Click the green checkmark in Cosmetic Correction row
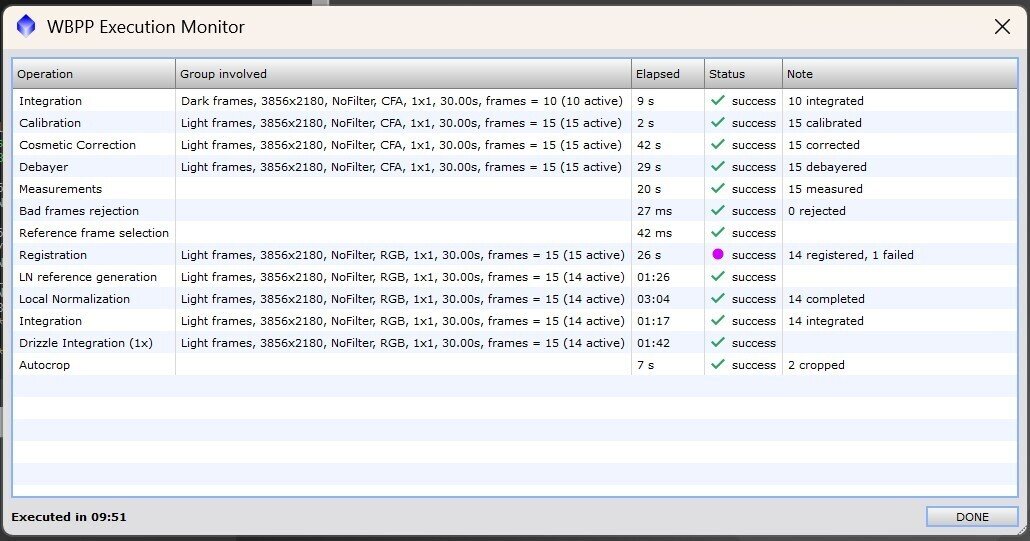1030x541 pixels. [718, 144]
